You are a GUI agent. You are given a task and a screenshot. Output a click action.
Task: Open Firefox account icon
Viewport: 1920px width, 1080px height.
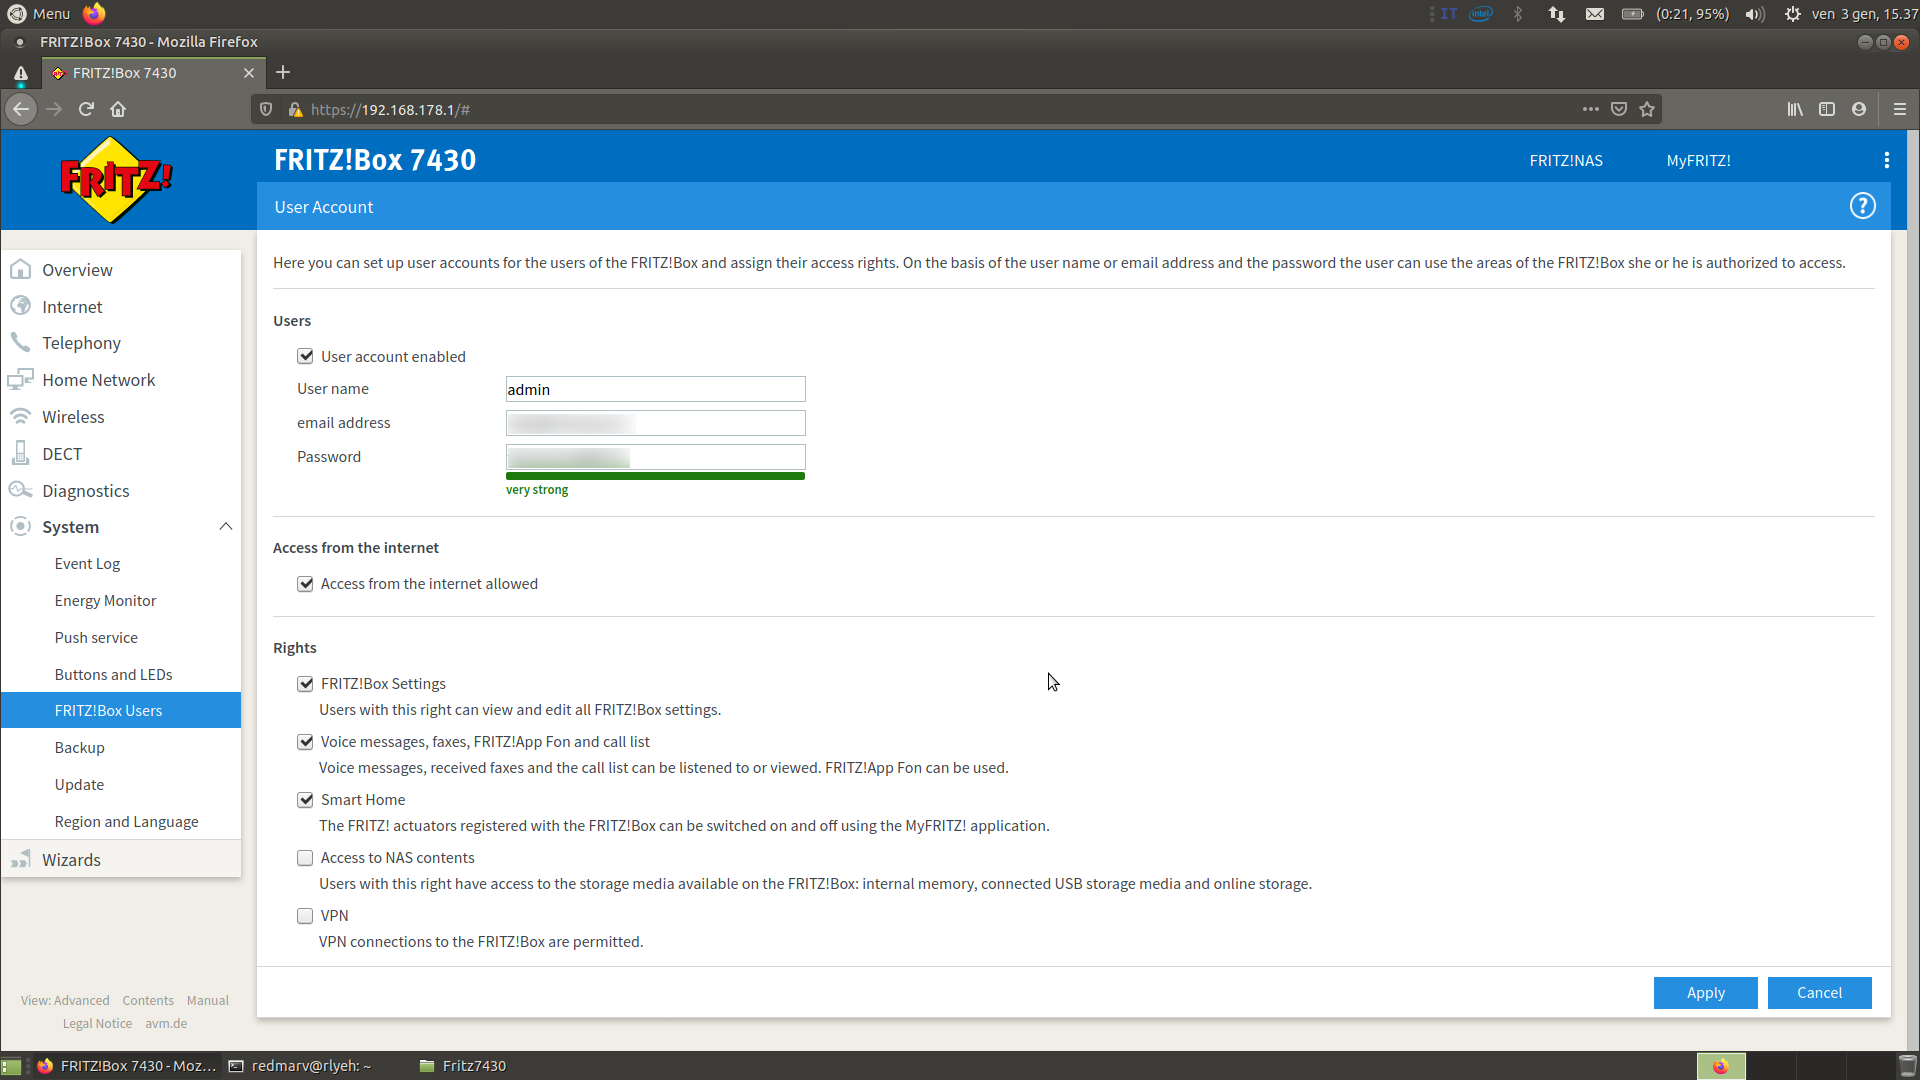(1859, 109)
